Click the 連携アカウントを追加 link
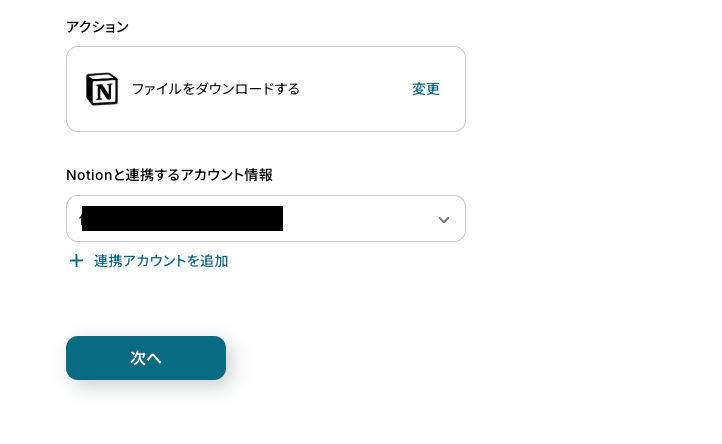722x444 pixels. click(161, 261)
